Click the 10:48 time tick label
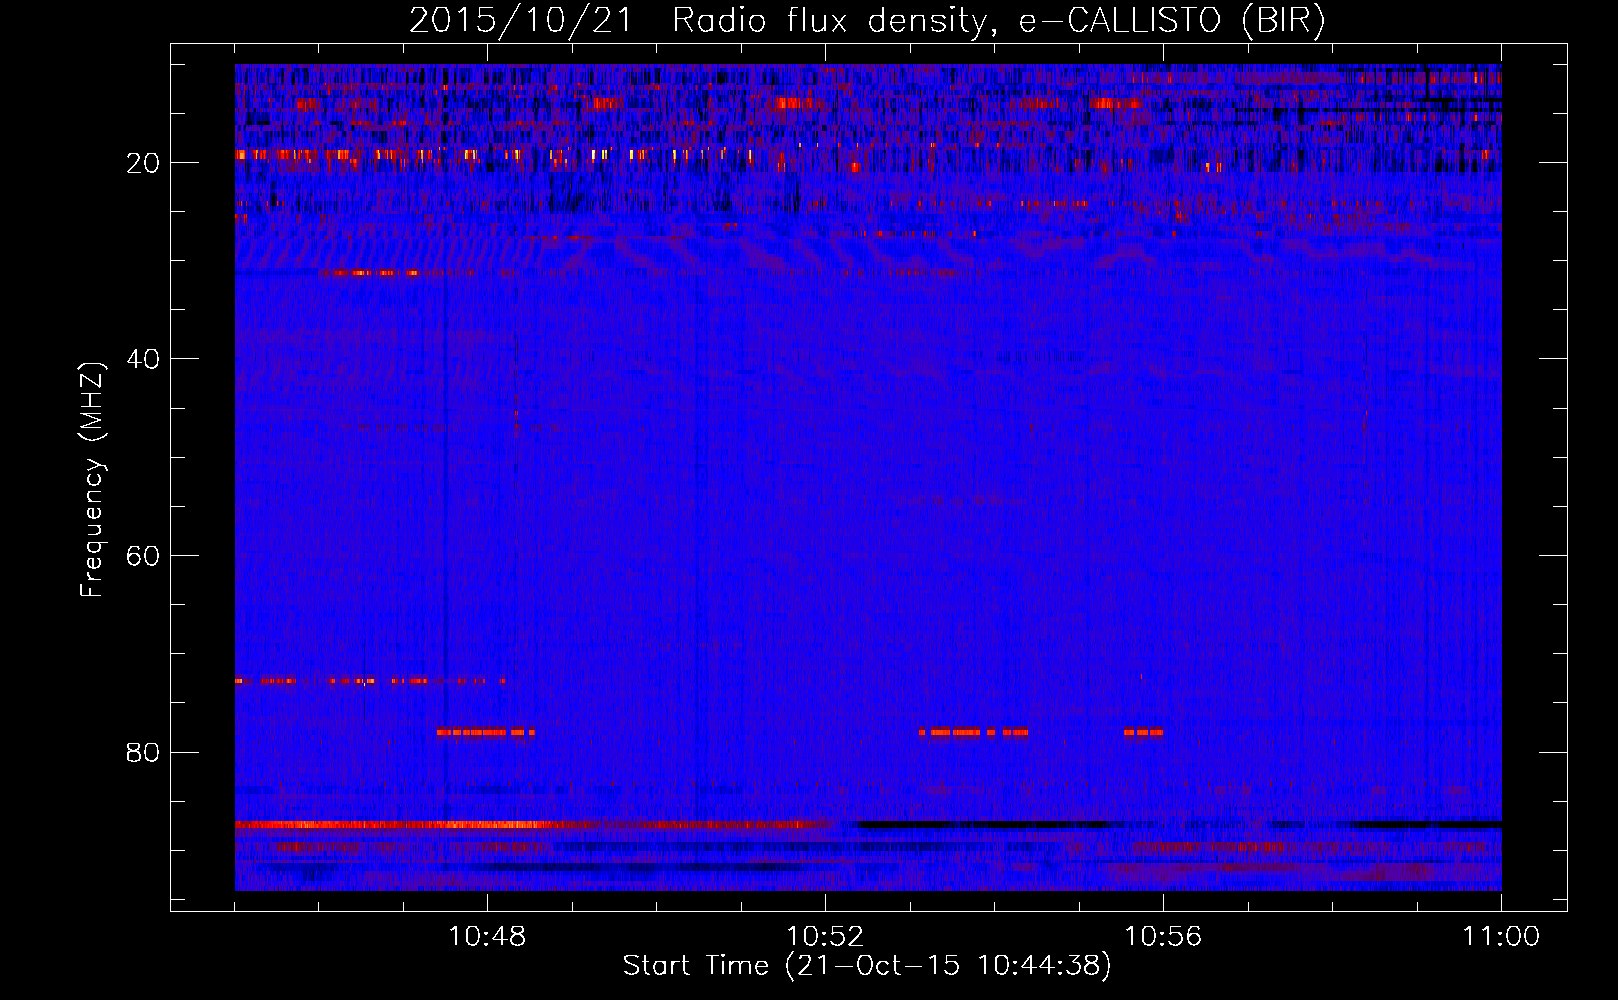This screenshot has width=1618, height=1000. coord(487,937)
